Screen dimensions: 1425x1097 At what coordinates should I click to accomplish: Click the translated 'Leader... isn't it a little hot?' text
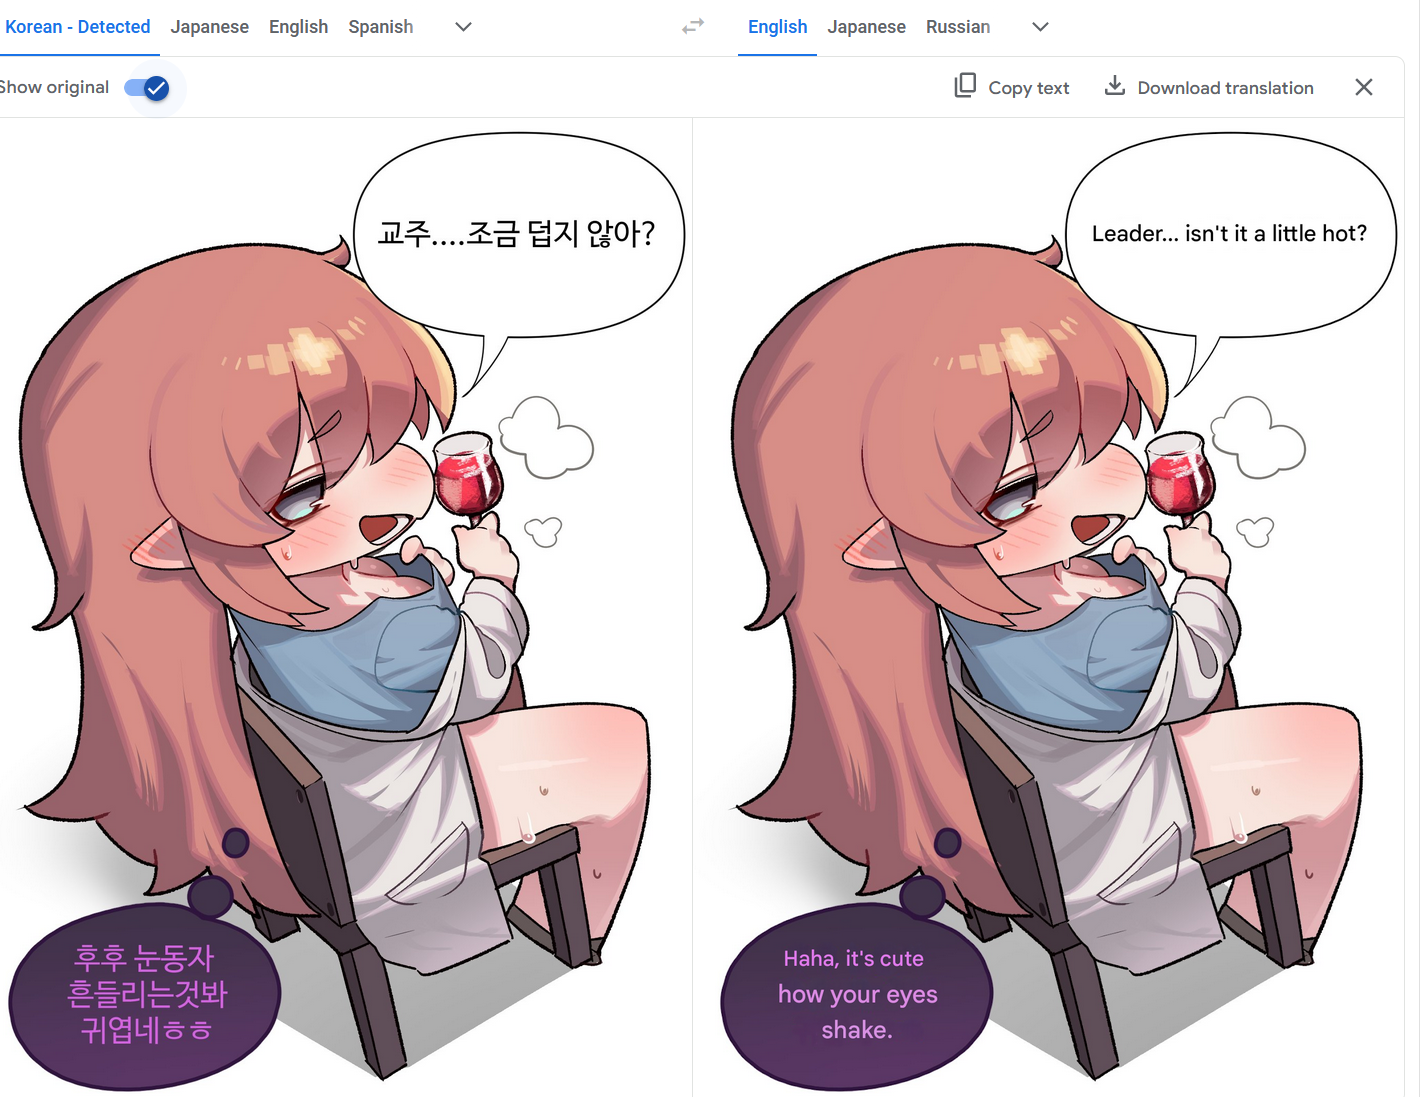click(1229, 233)
